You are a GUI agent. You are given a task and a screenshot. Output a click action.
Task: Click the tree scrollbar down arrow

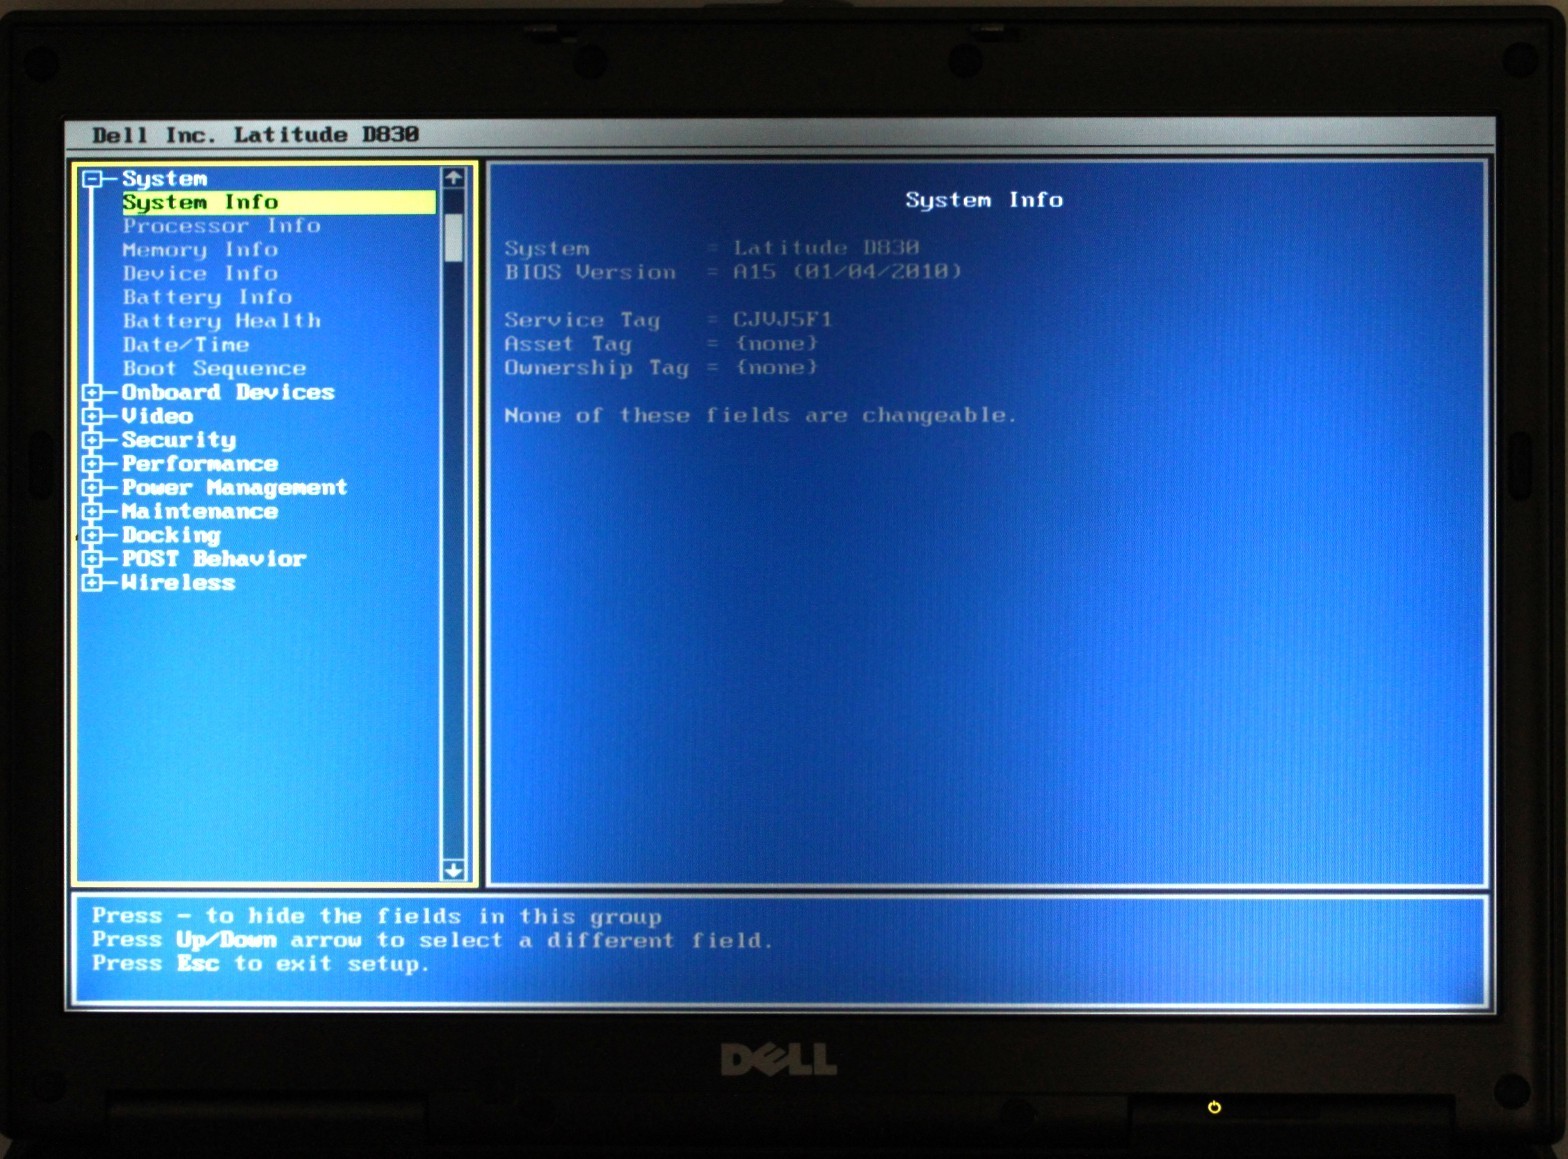tap(454, 870)
